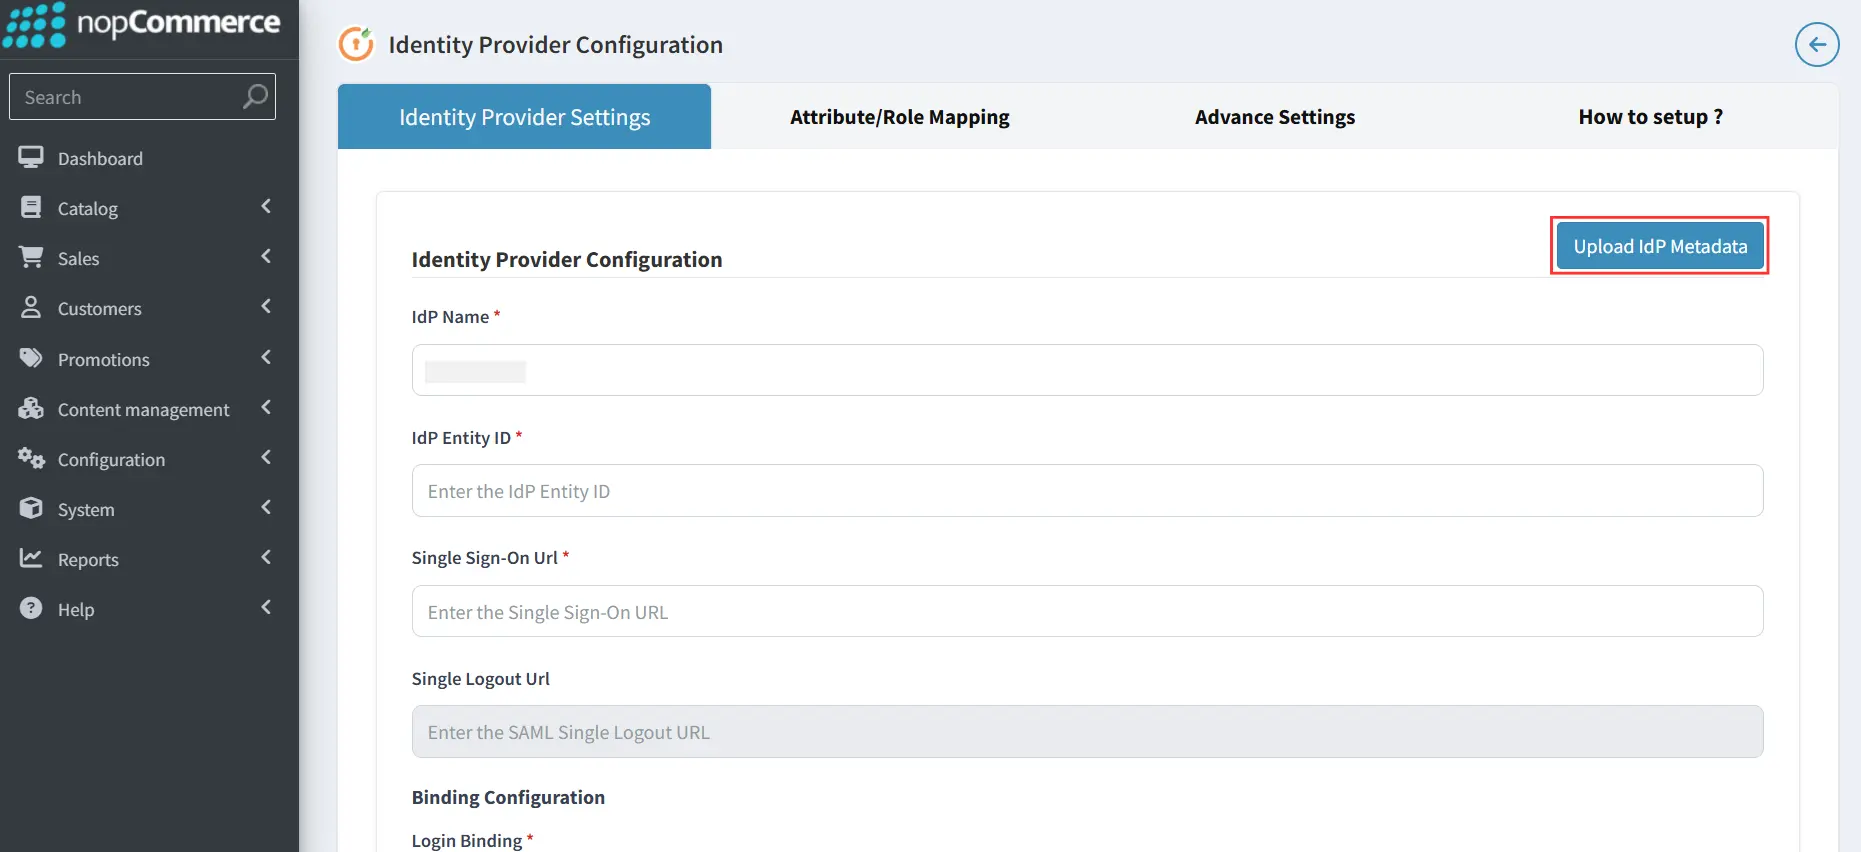This screenshot has height=852, width=1861.
Task: Click the Dashboard monitor icon
Action: [31, 157]
